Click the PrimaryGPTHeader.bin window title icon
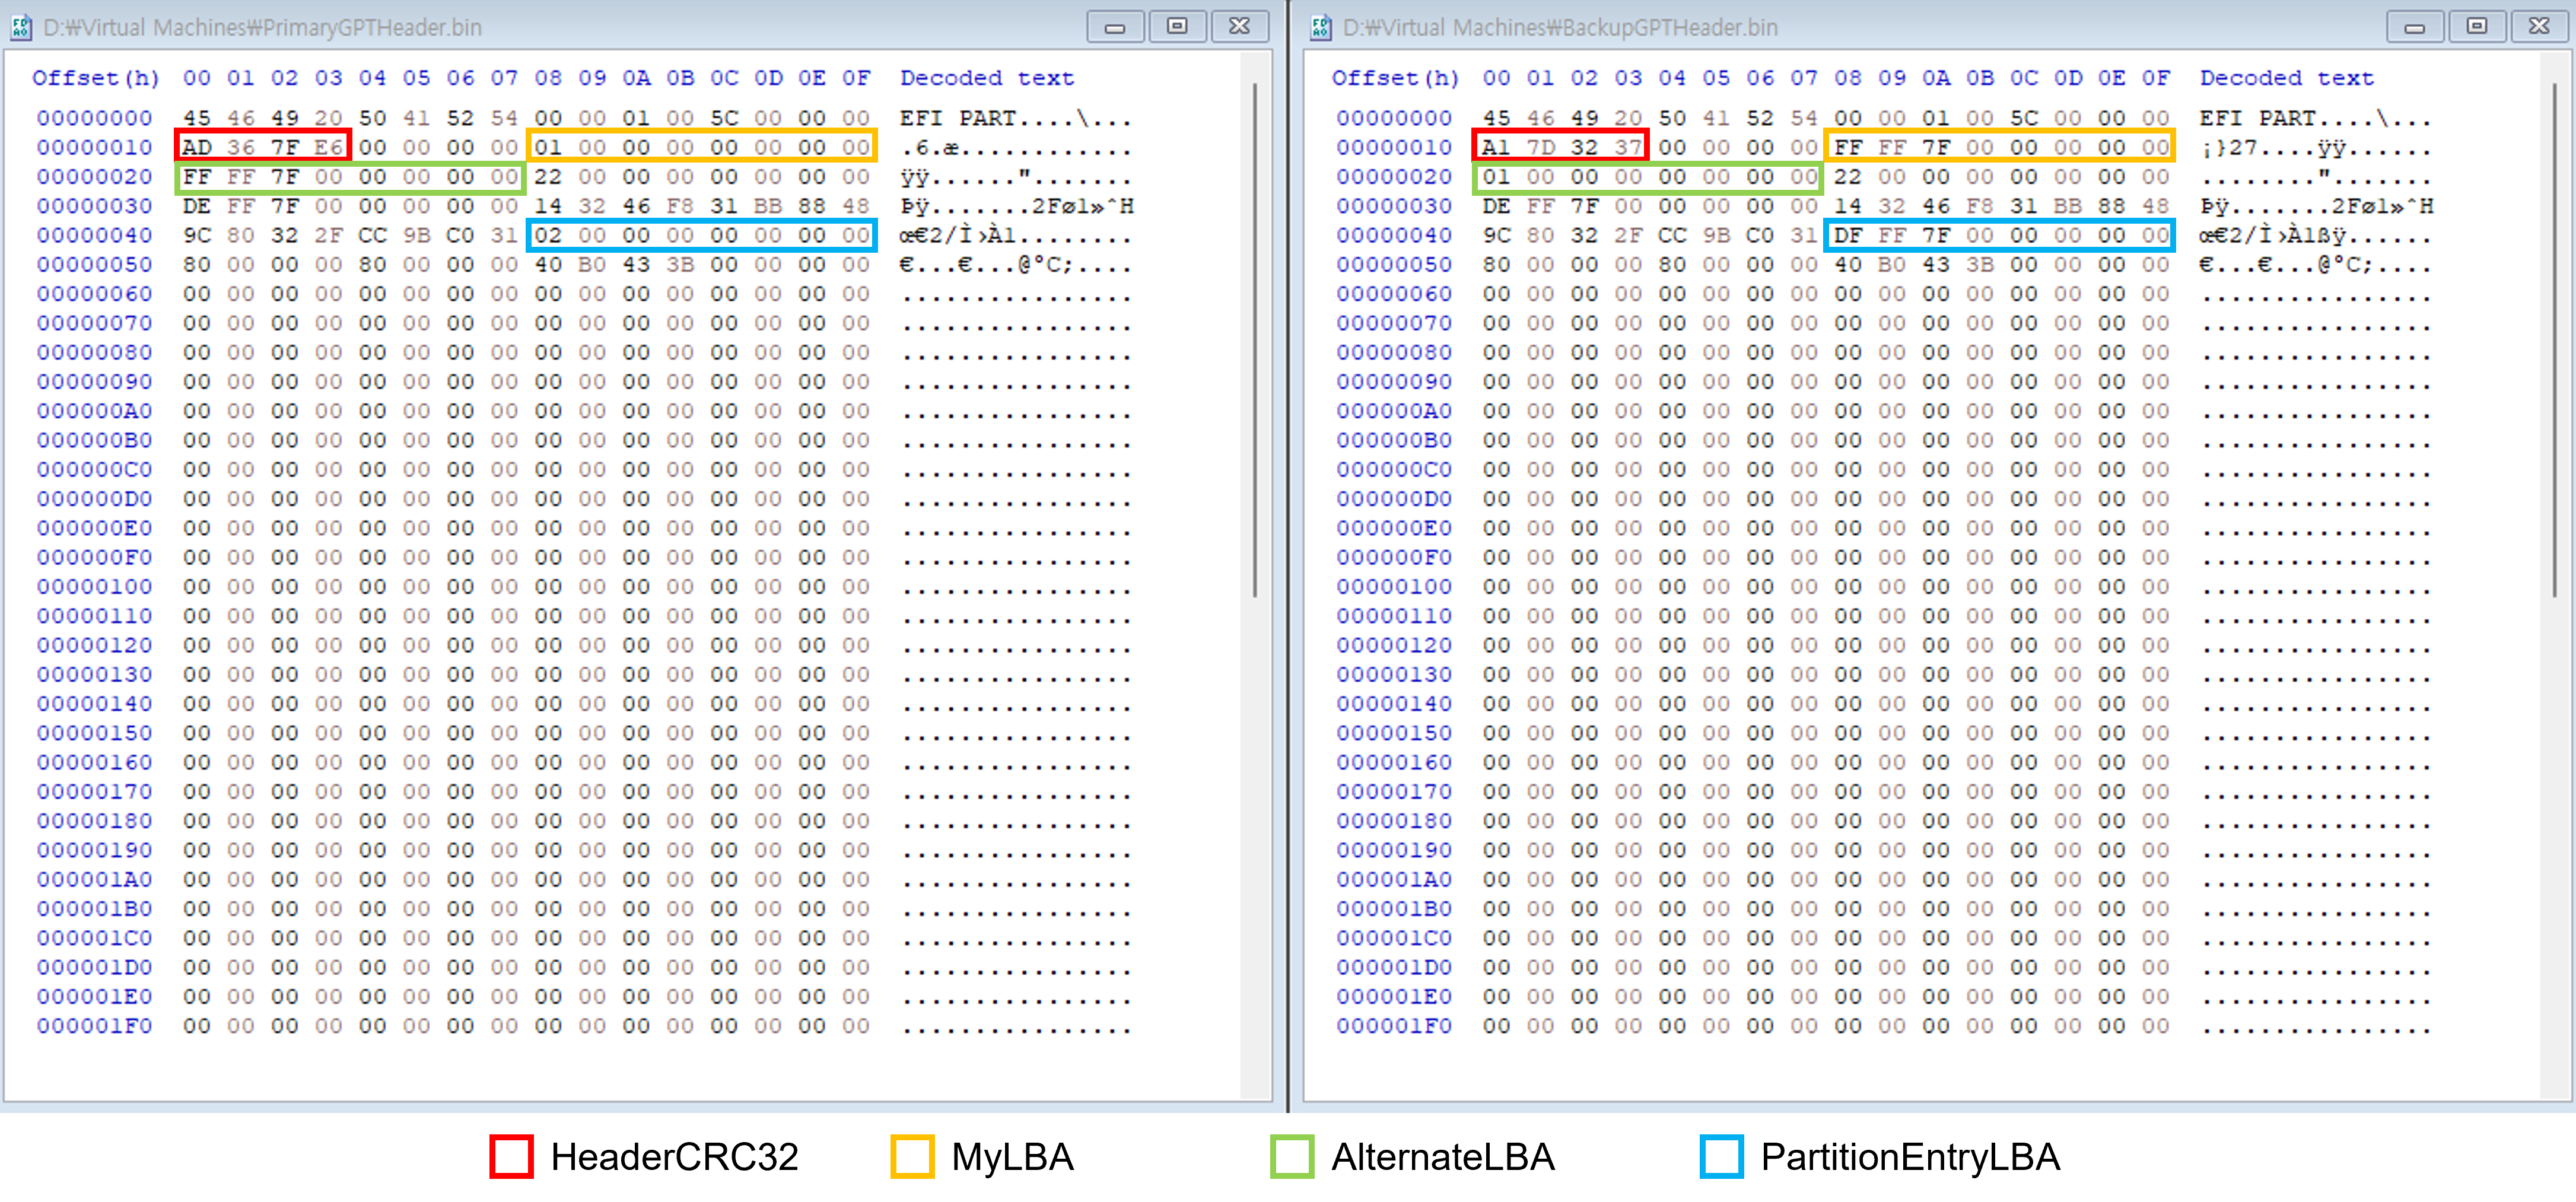Viewport: 2576px width, 1202px height. point(21,27)
